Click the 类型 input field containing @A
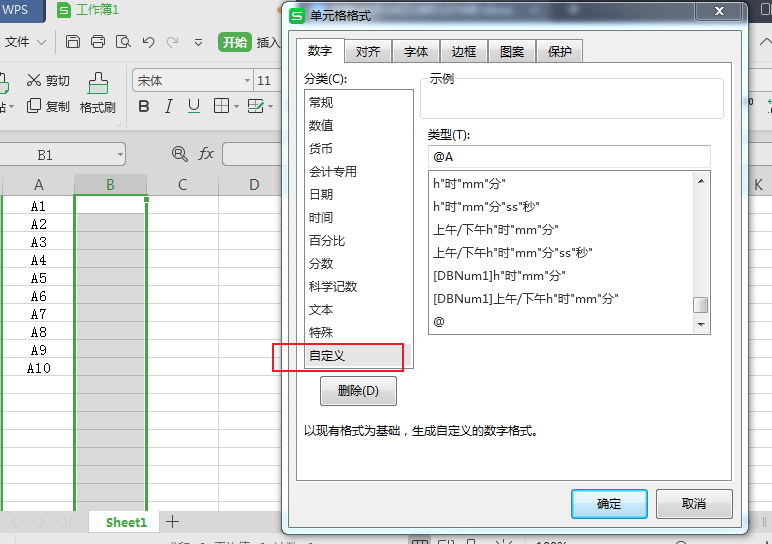 569,157
